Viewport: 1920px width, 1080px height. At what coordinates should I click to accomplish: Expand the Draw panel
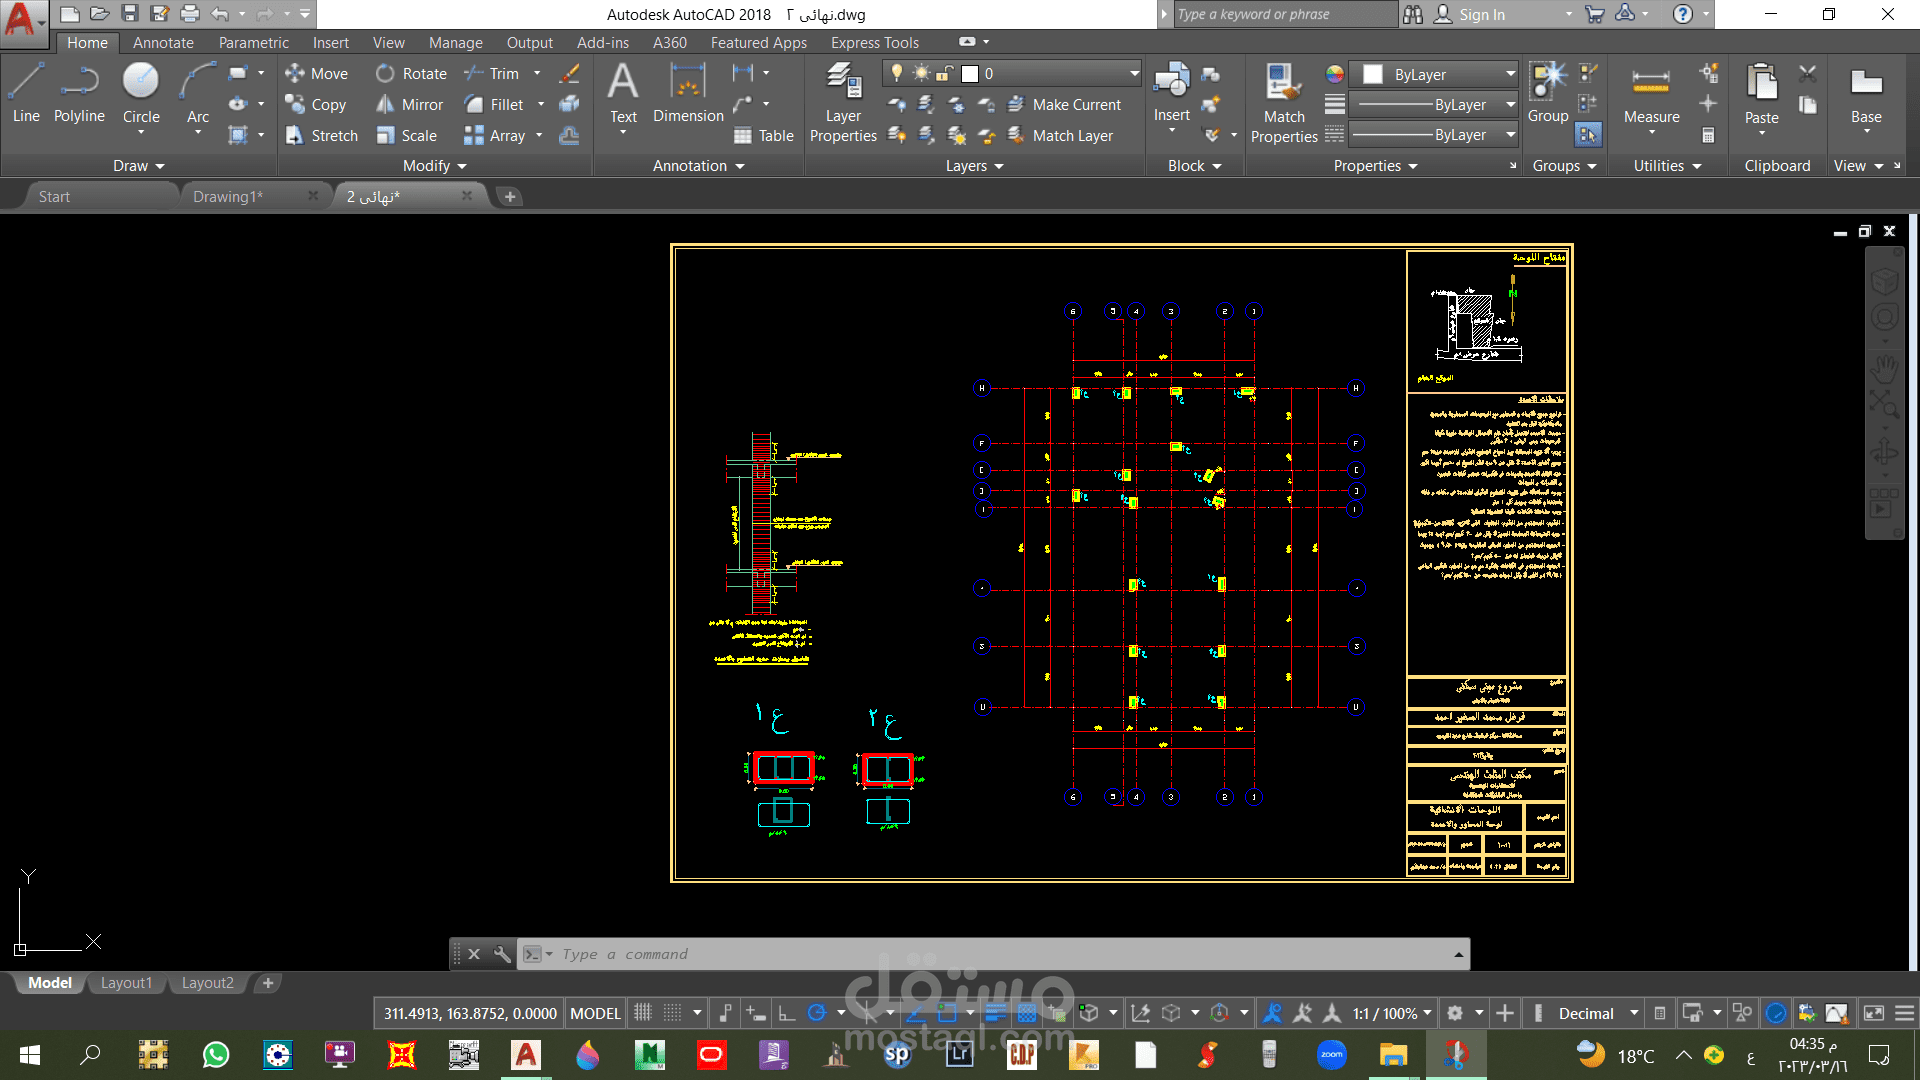[138, 166]
